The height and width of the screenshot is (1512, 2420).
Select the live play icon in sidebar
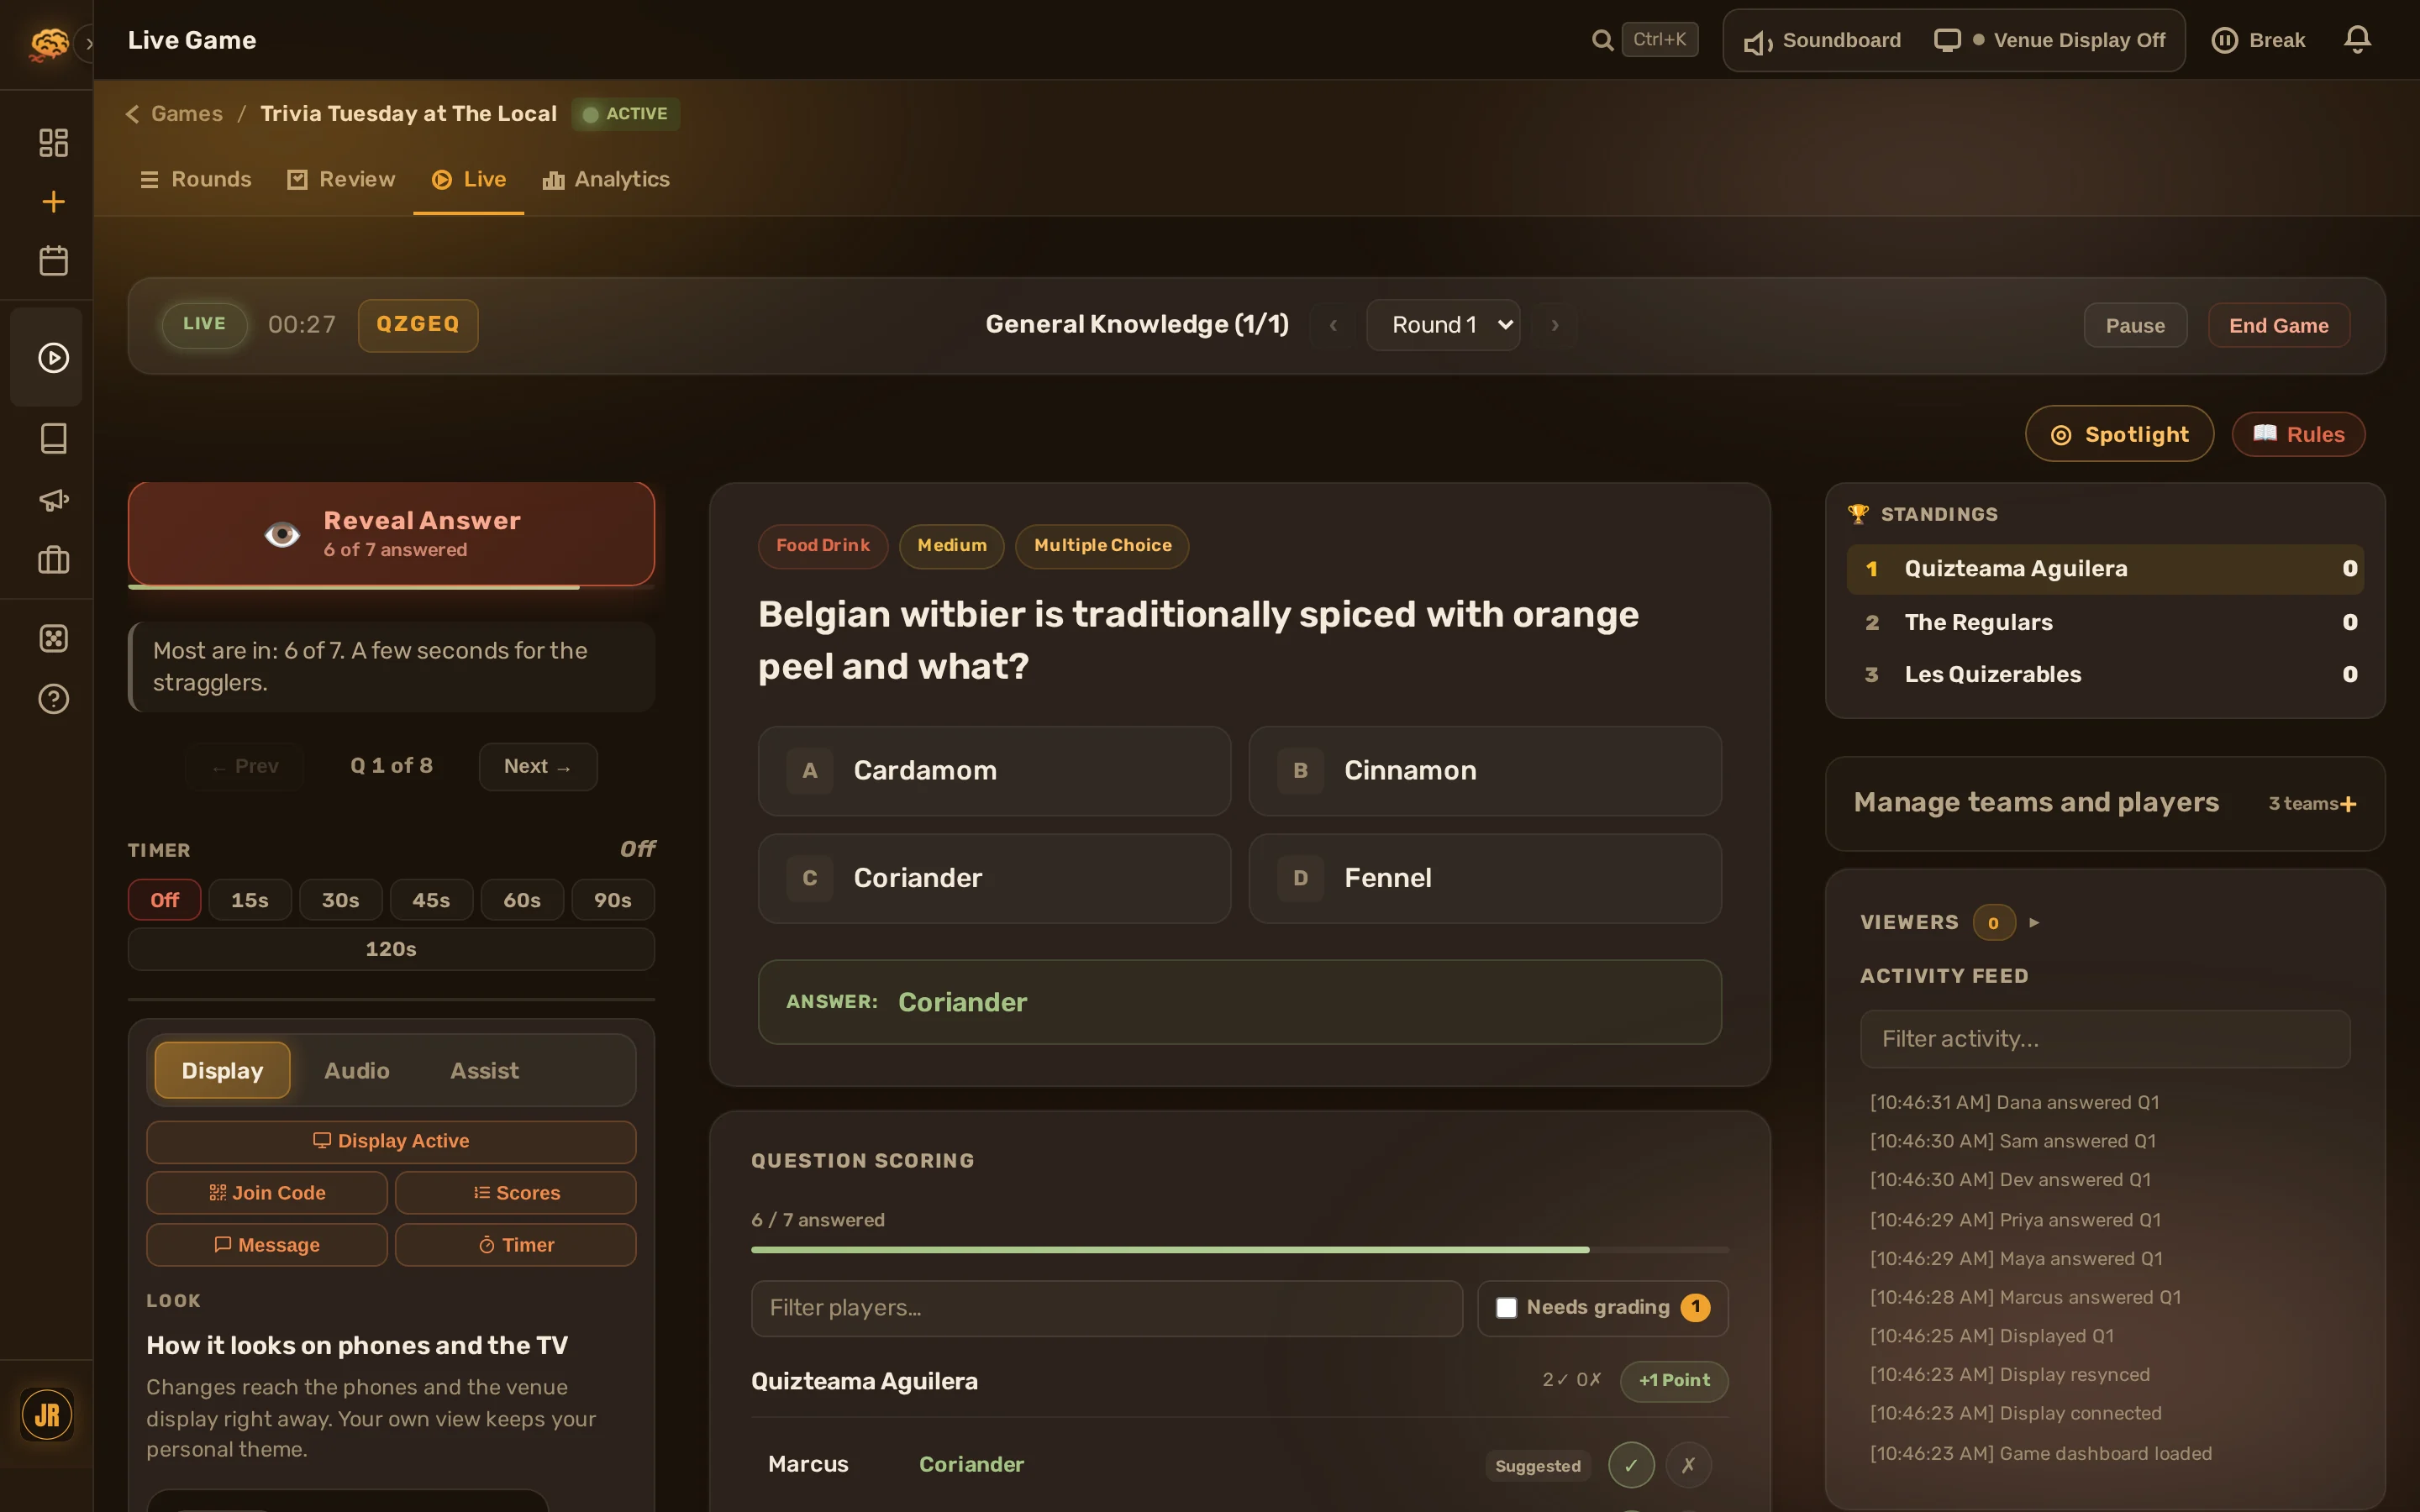pyautogui.click(x=53, y=358)
